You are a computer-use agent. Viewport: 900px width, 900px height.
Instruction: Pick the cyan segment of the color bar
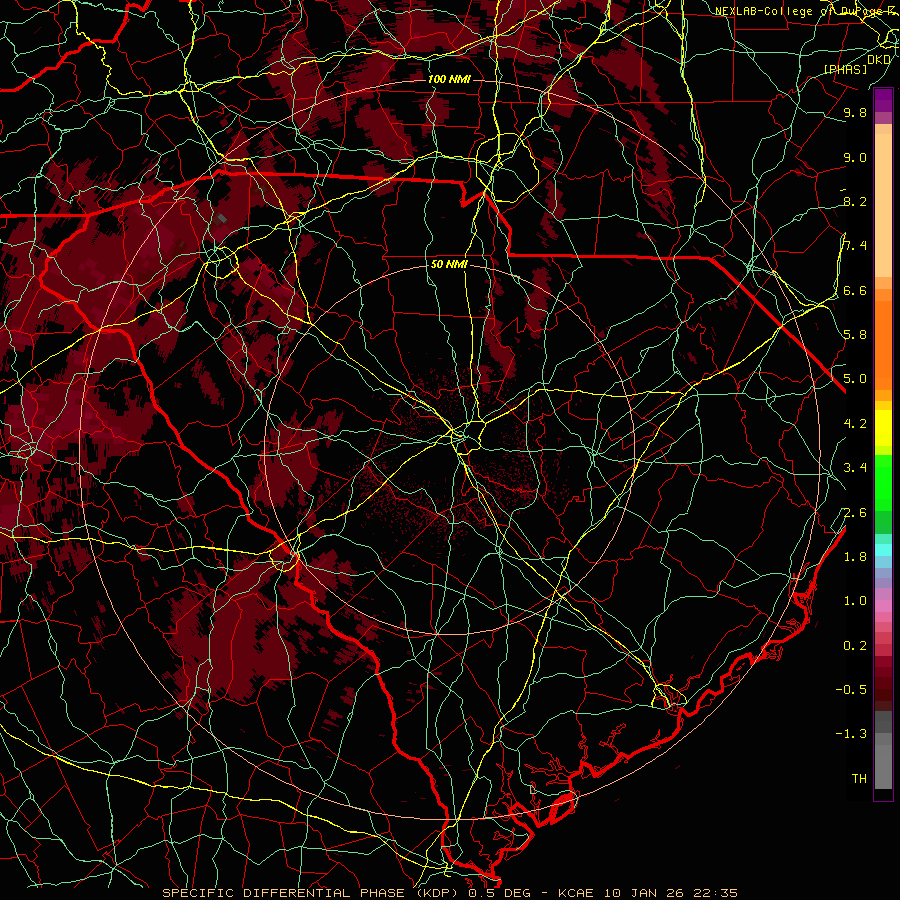click(x=883, y=549)
